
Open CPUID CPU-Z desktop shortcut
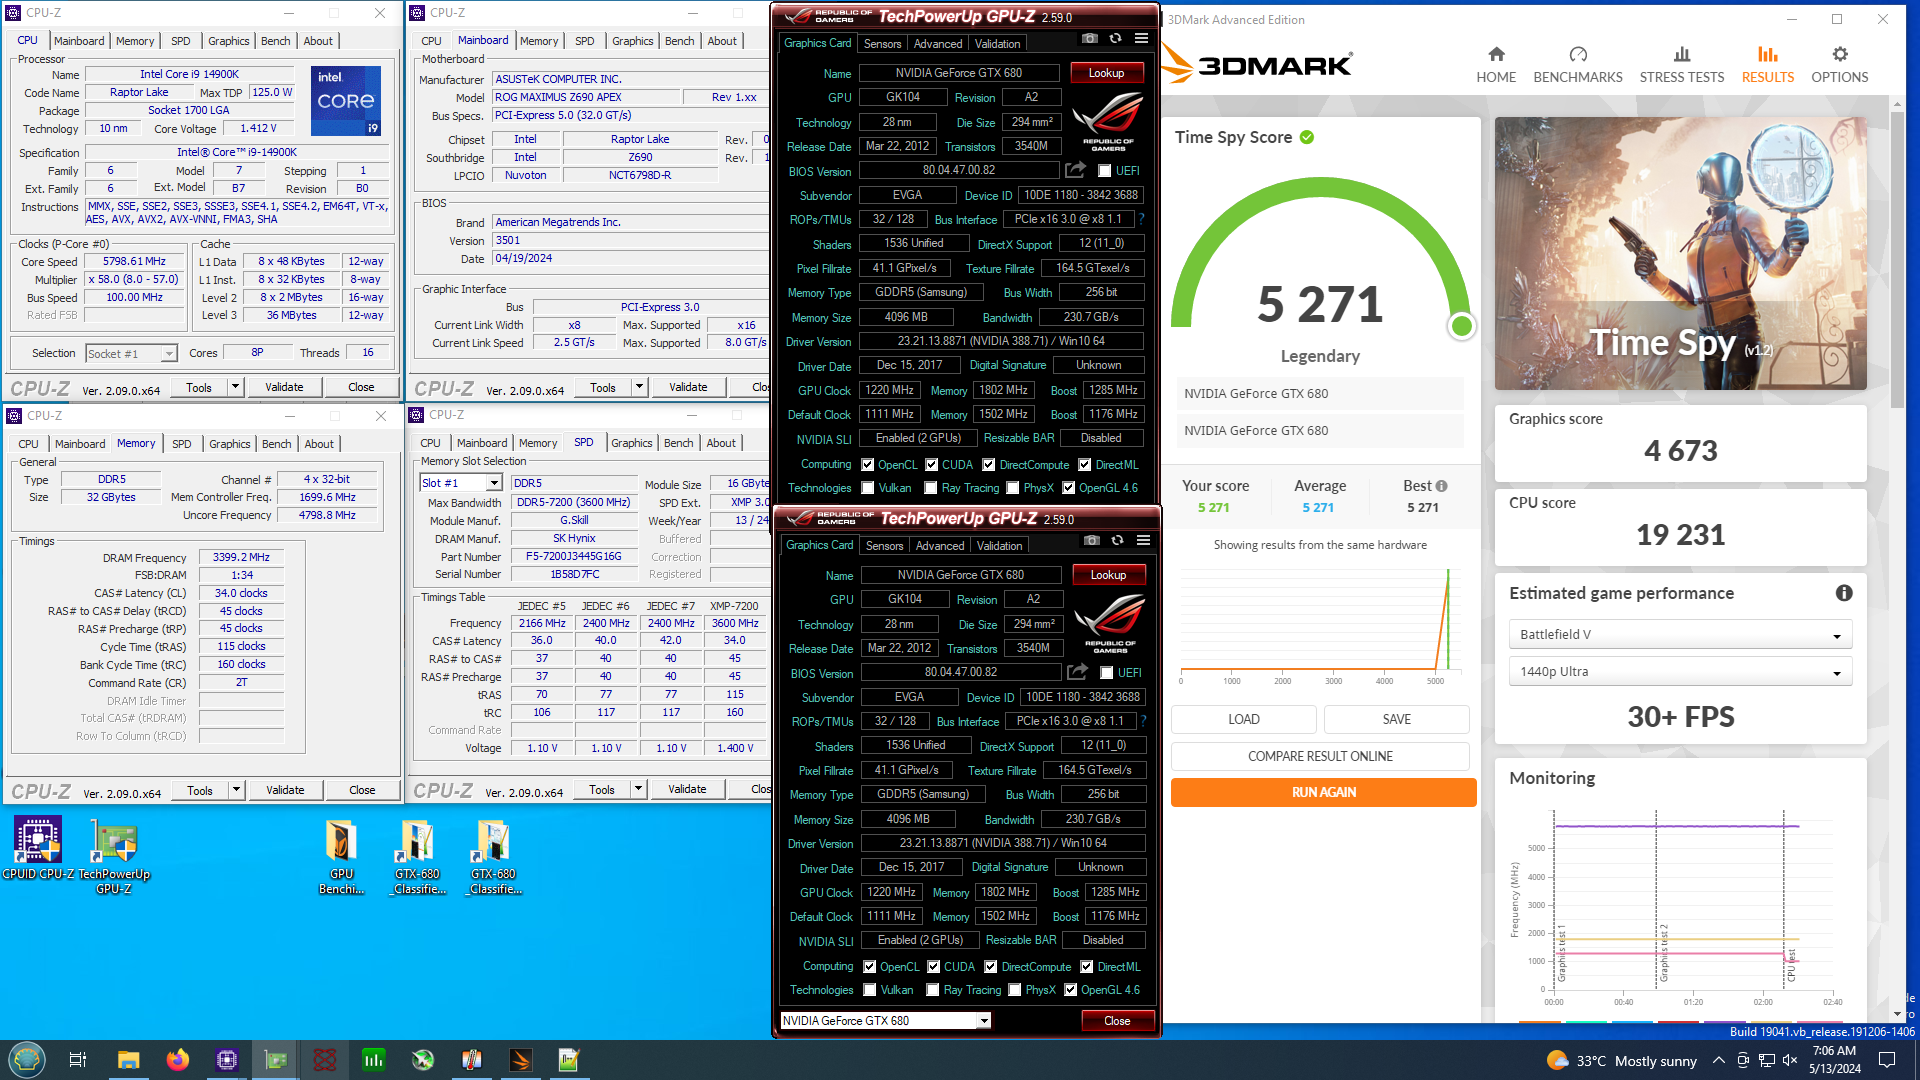click(38, 849)
